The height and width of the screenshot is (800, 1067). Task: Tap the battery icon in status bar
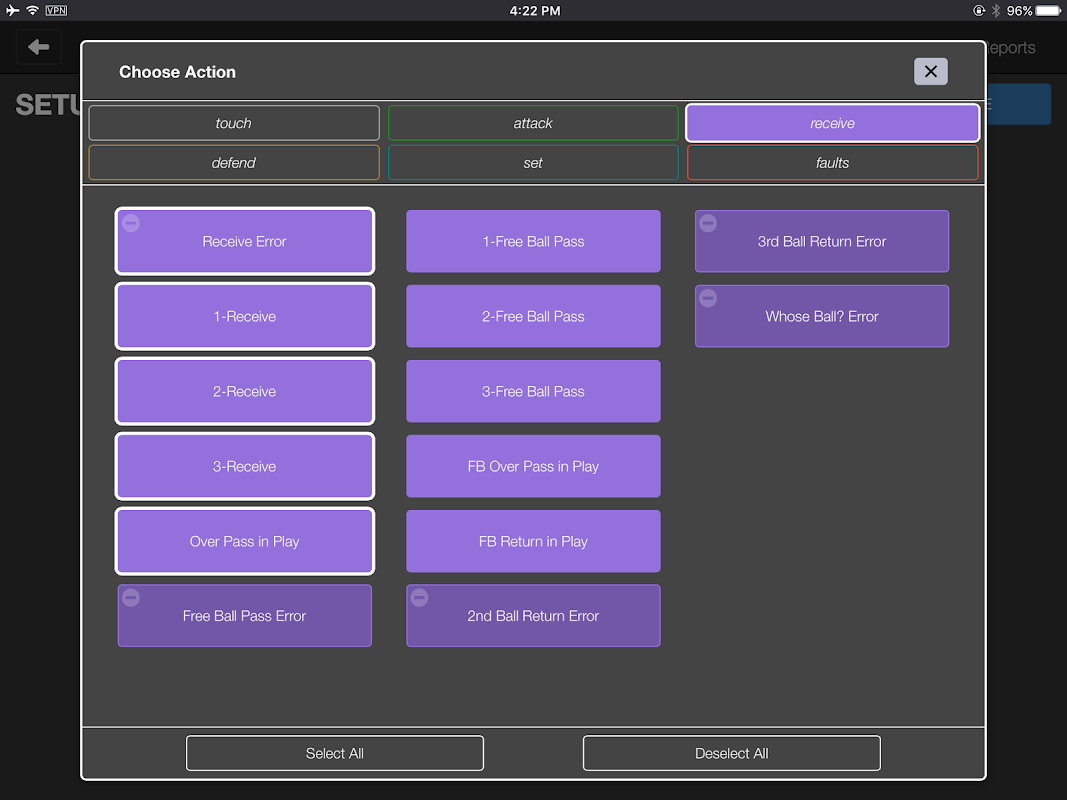[1048, 10]
